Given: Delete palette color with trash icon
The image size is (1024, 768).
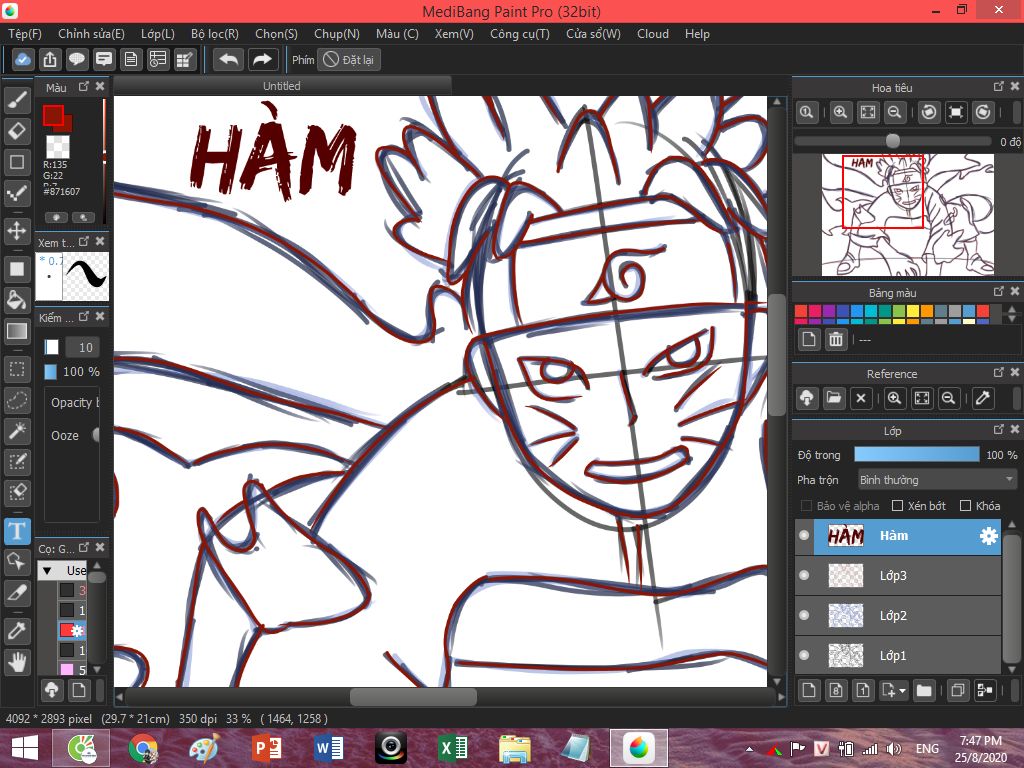Looking at the screenshot, I should pos(836,340).
